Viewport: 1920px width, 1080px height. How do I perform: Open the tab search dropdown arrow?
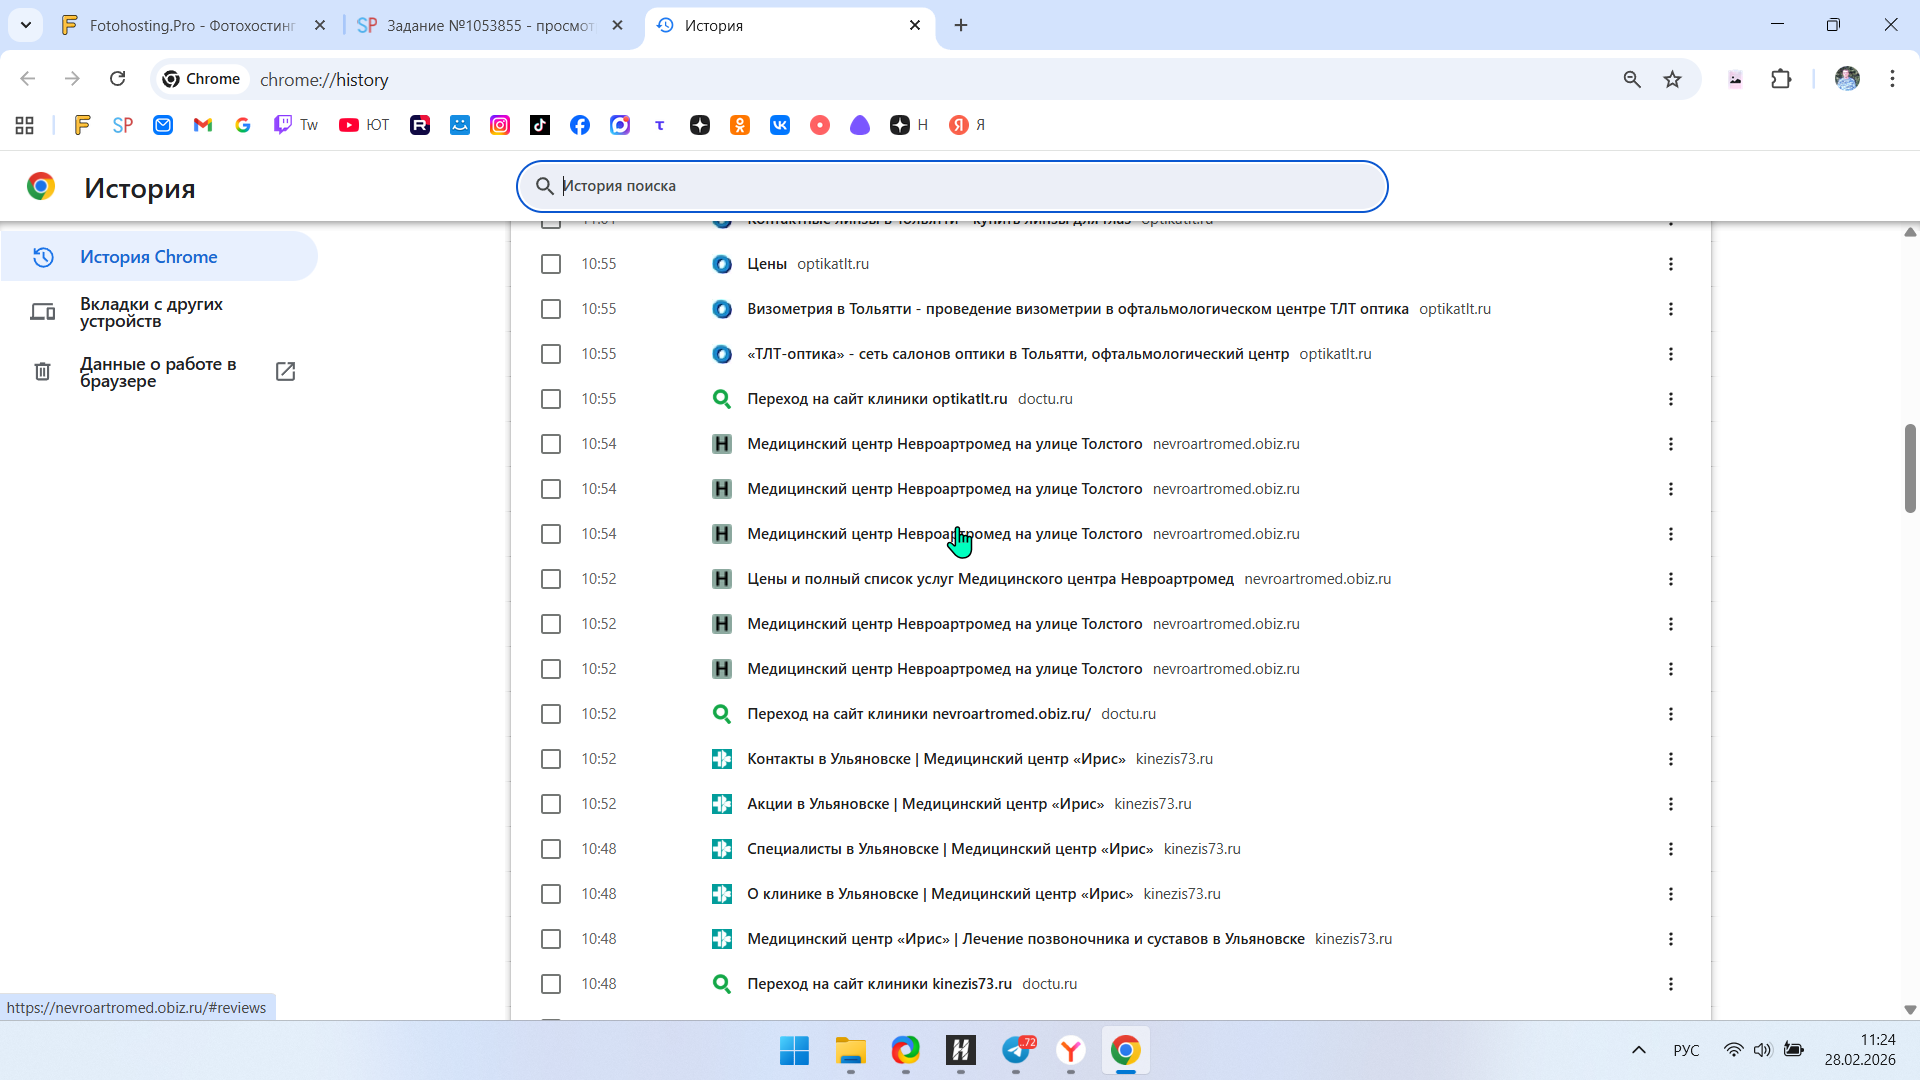tap(26, 25)
